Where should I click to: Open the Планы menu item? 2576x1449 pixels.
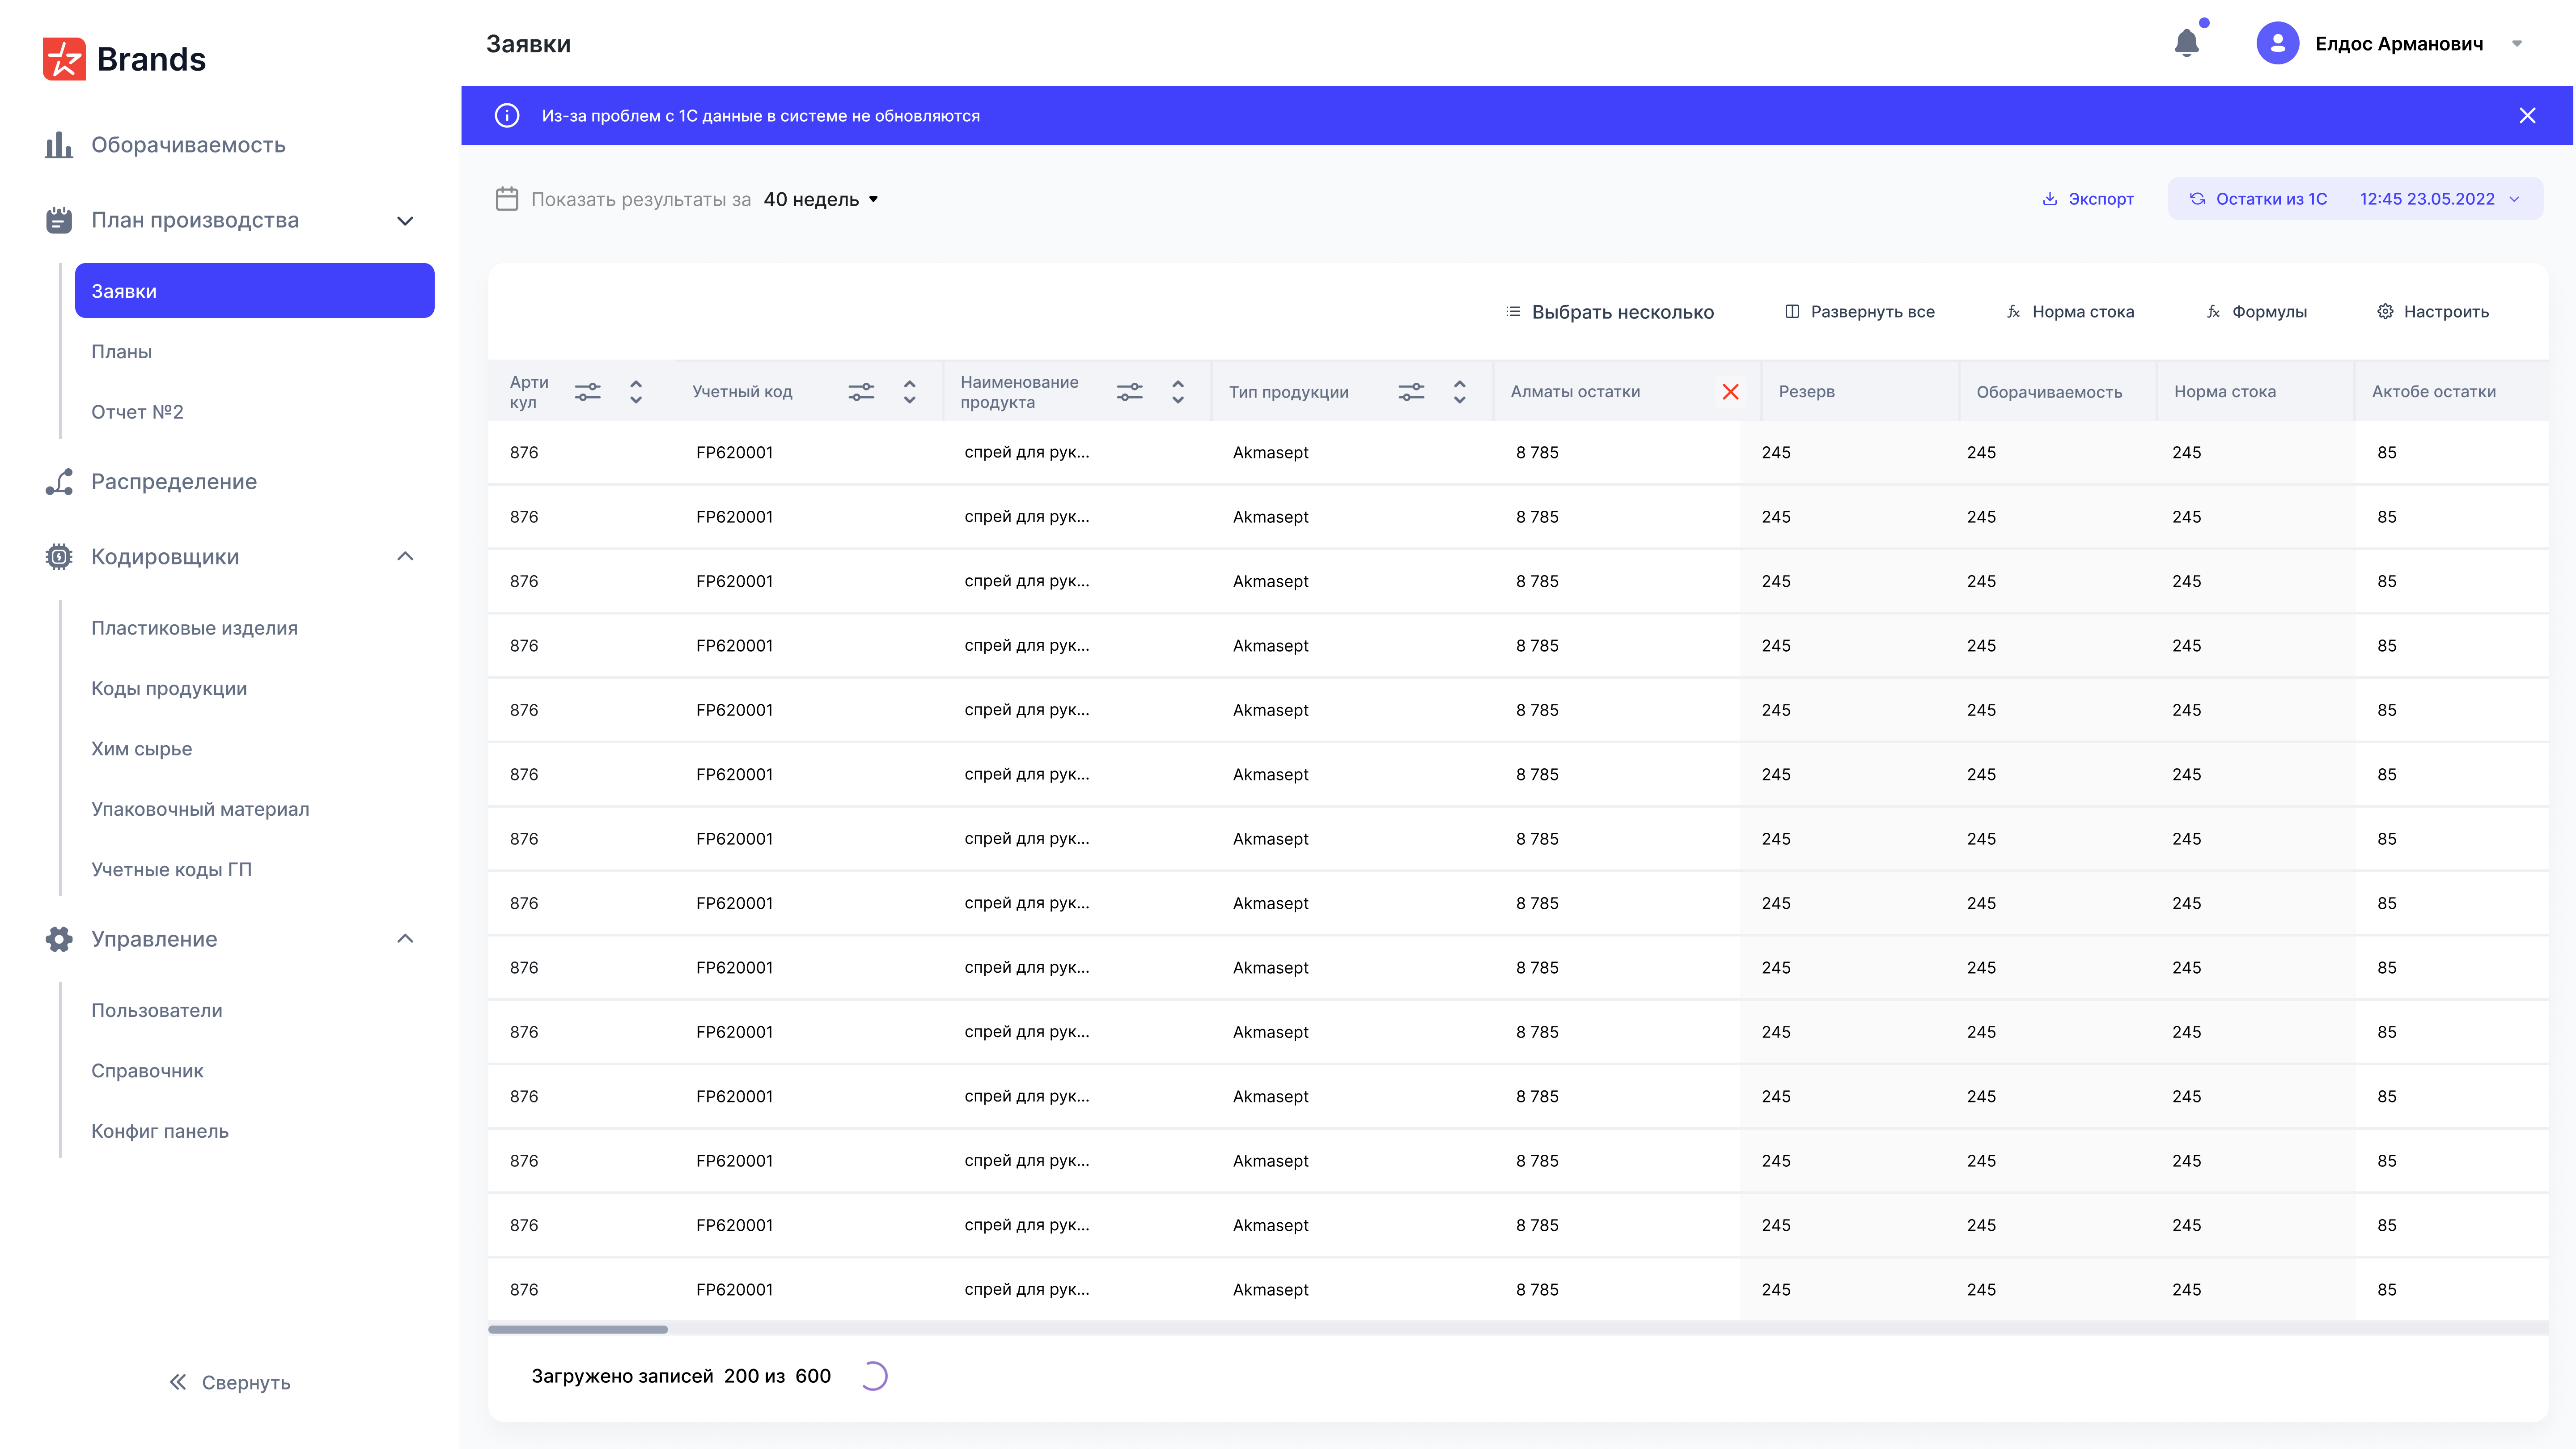click(122, 352)
